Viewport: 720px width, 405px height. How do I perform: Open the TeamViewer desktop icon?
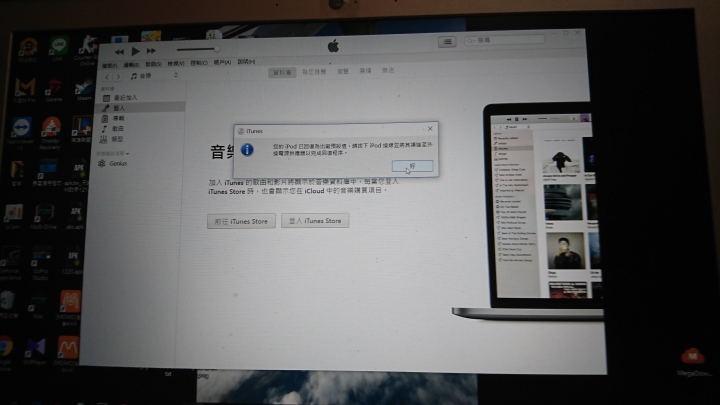21,133
